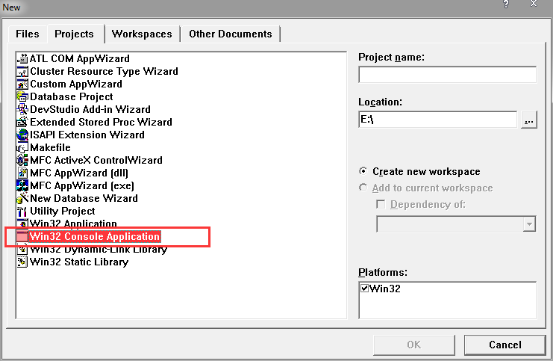Select the Database Project icon
Viewport: 554px width, 361px height.
tap(22, 97)
